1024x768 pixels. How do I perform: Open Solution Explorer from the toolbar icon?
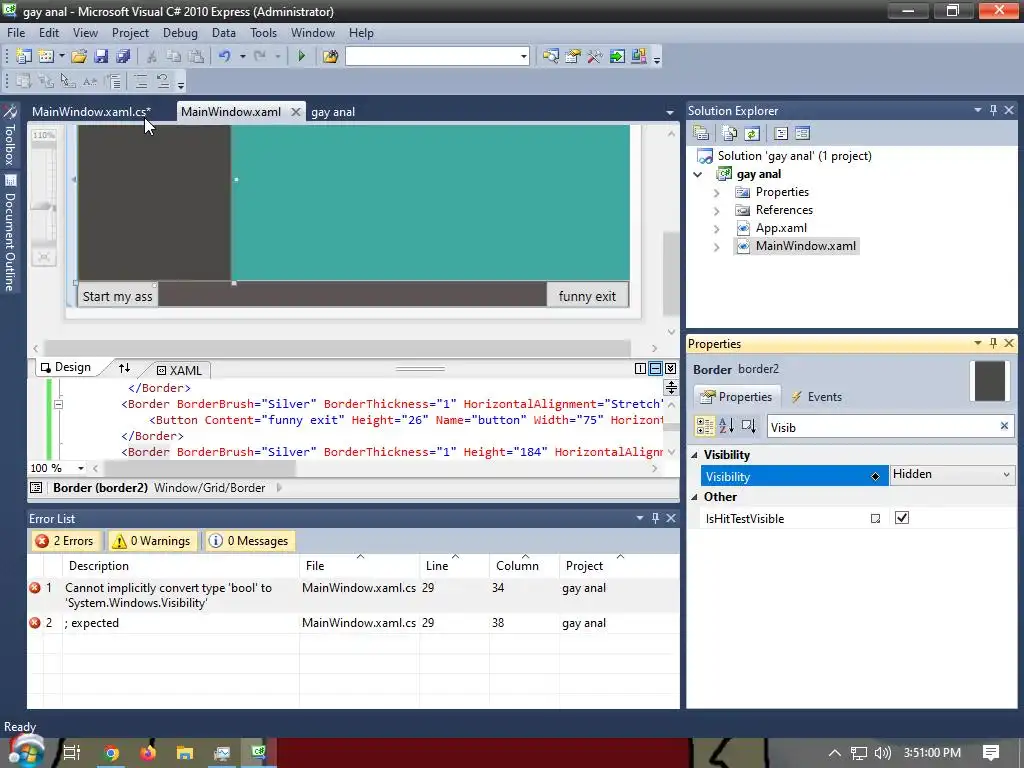[x=551, y=56]
